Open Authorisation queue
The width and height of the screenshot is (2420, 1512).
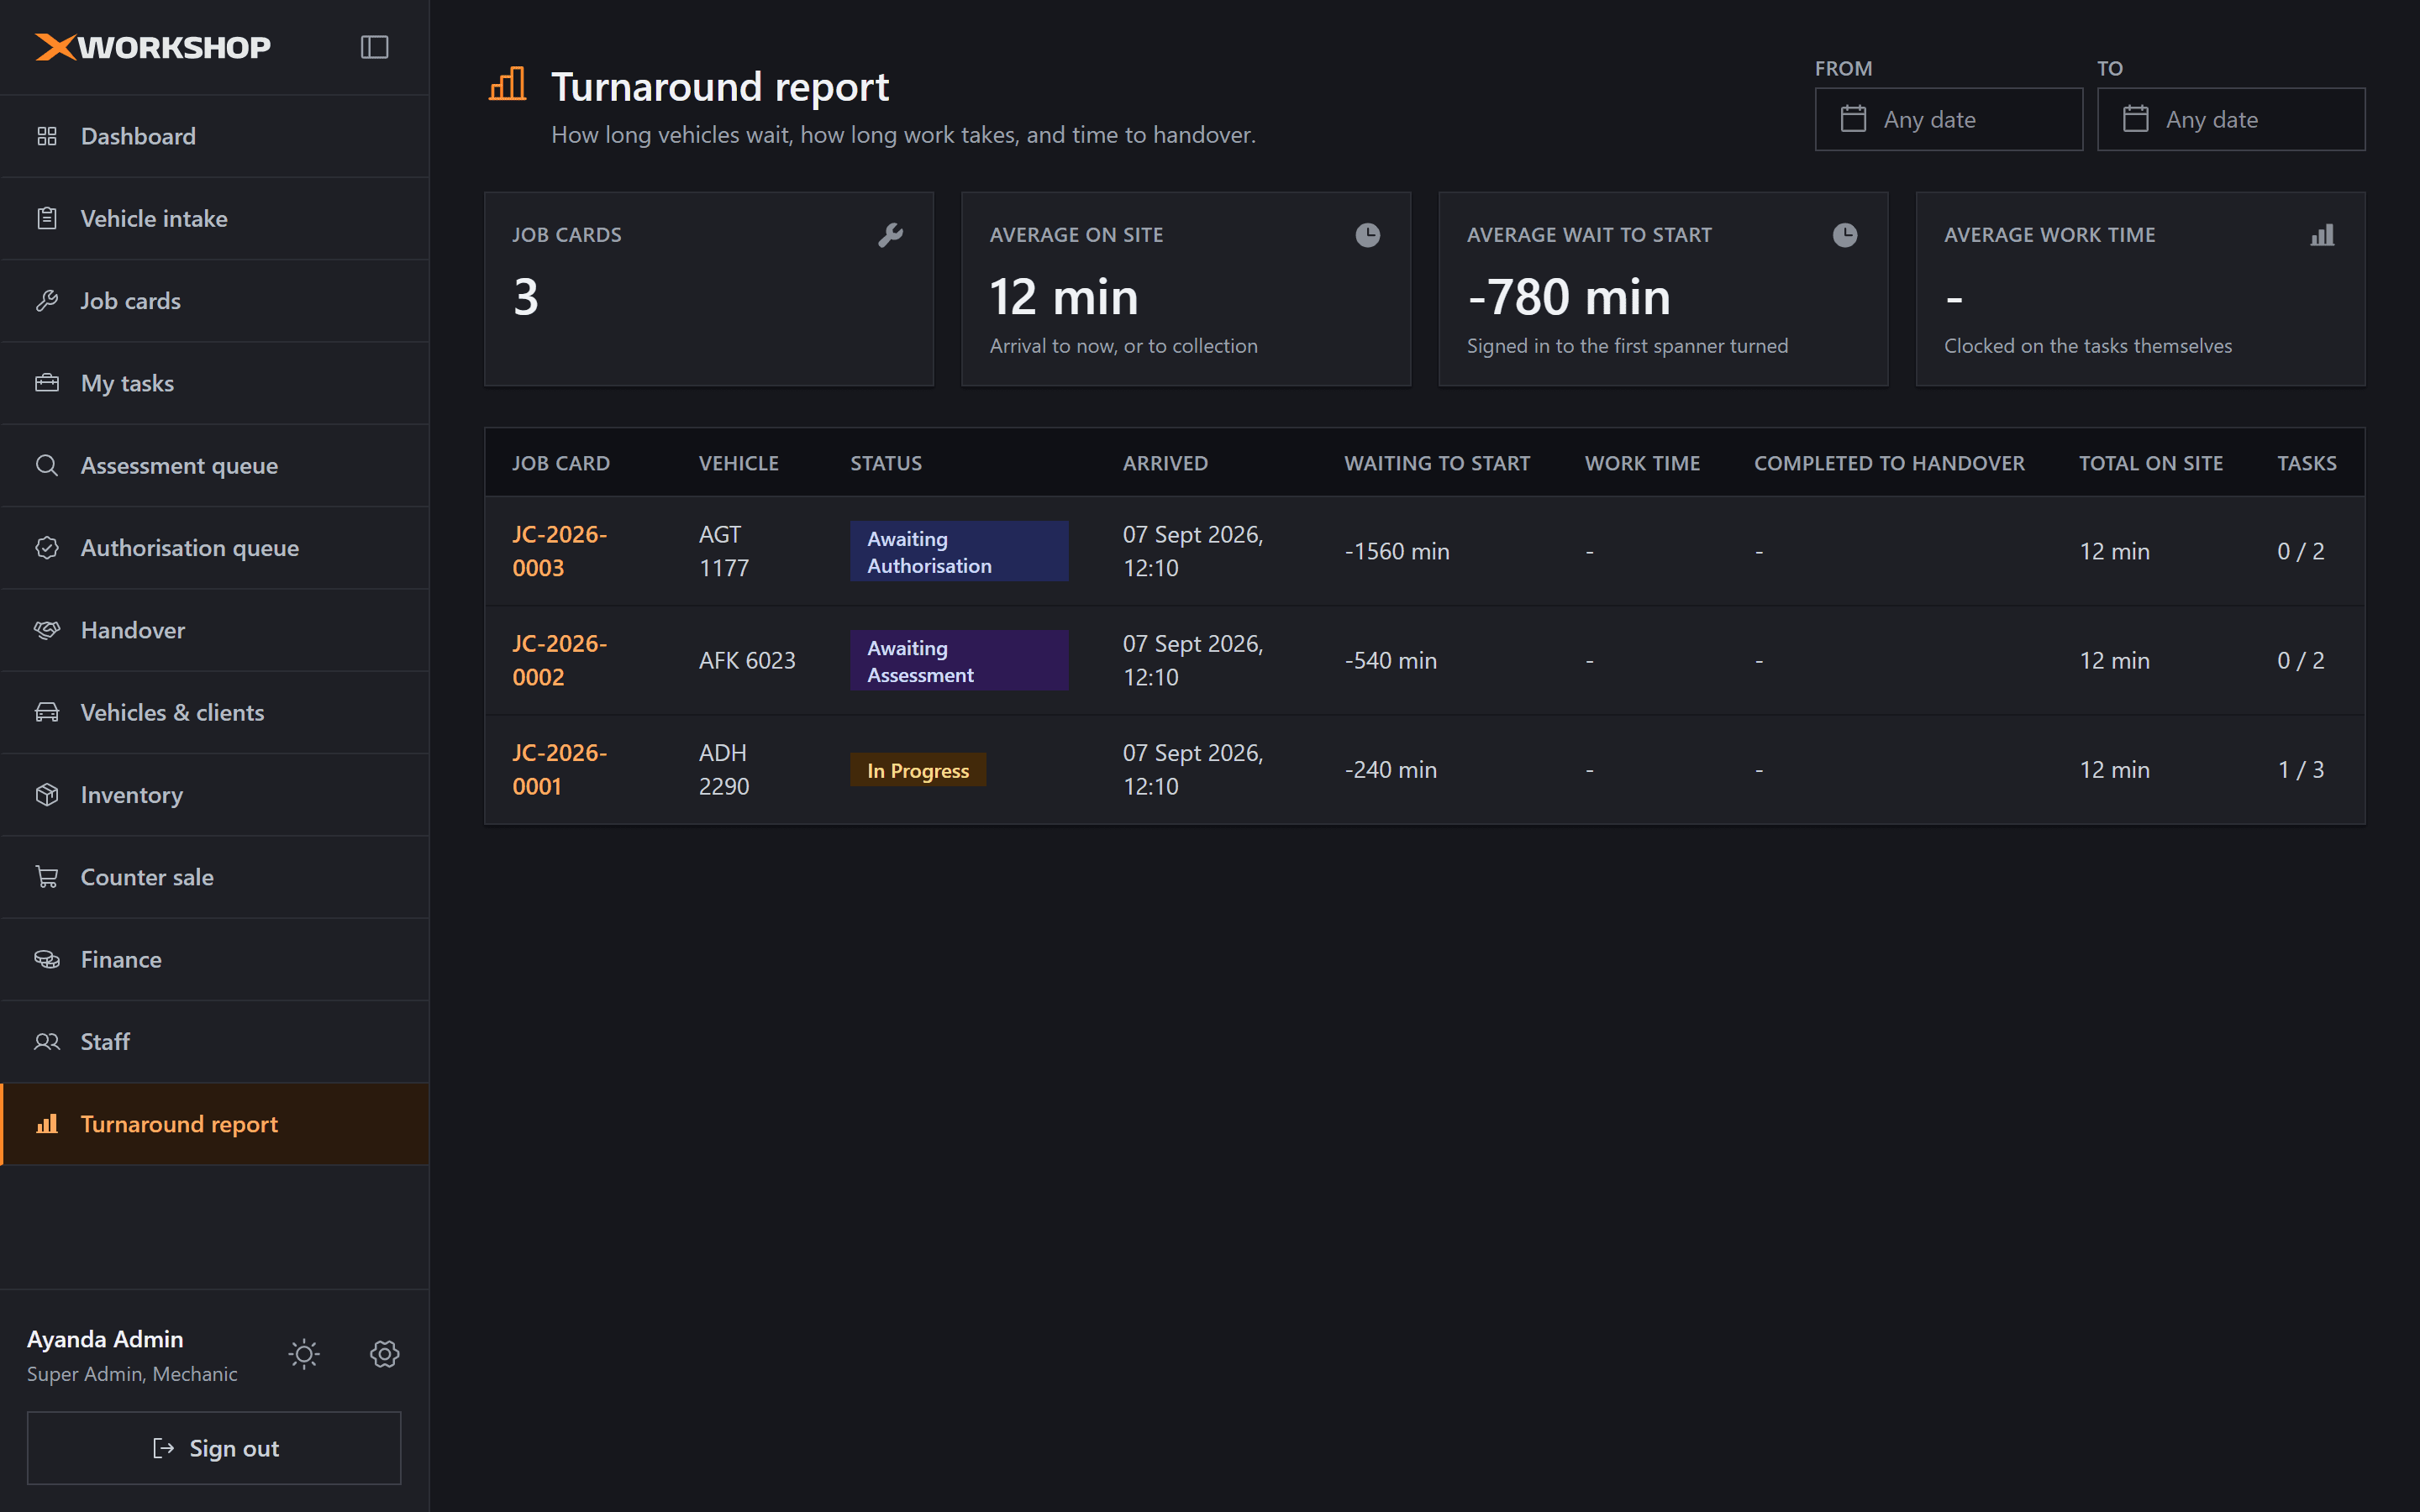215,548
